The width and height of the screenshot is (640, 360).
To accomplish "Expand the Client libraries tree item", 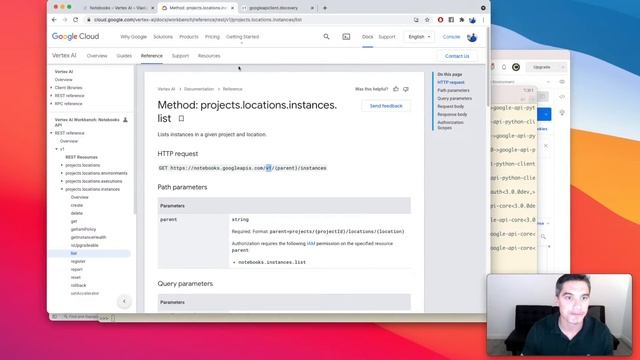I will [51, 88].
